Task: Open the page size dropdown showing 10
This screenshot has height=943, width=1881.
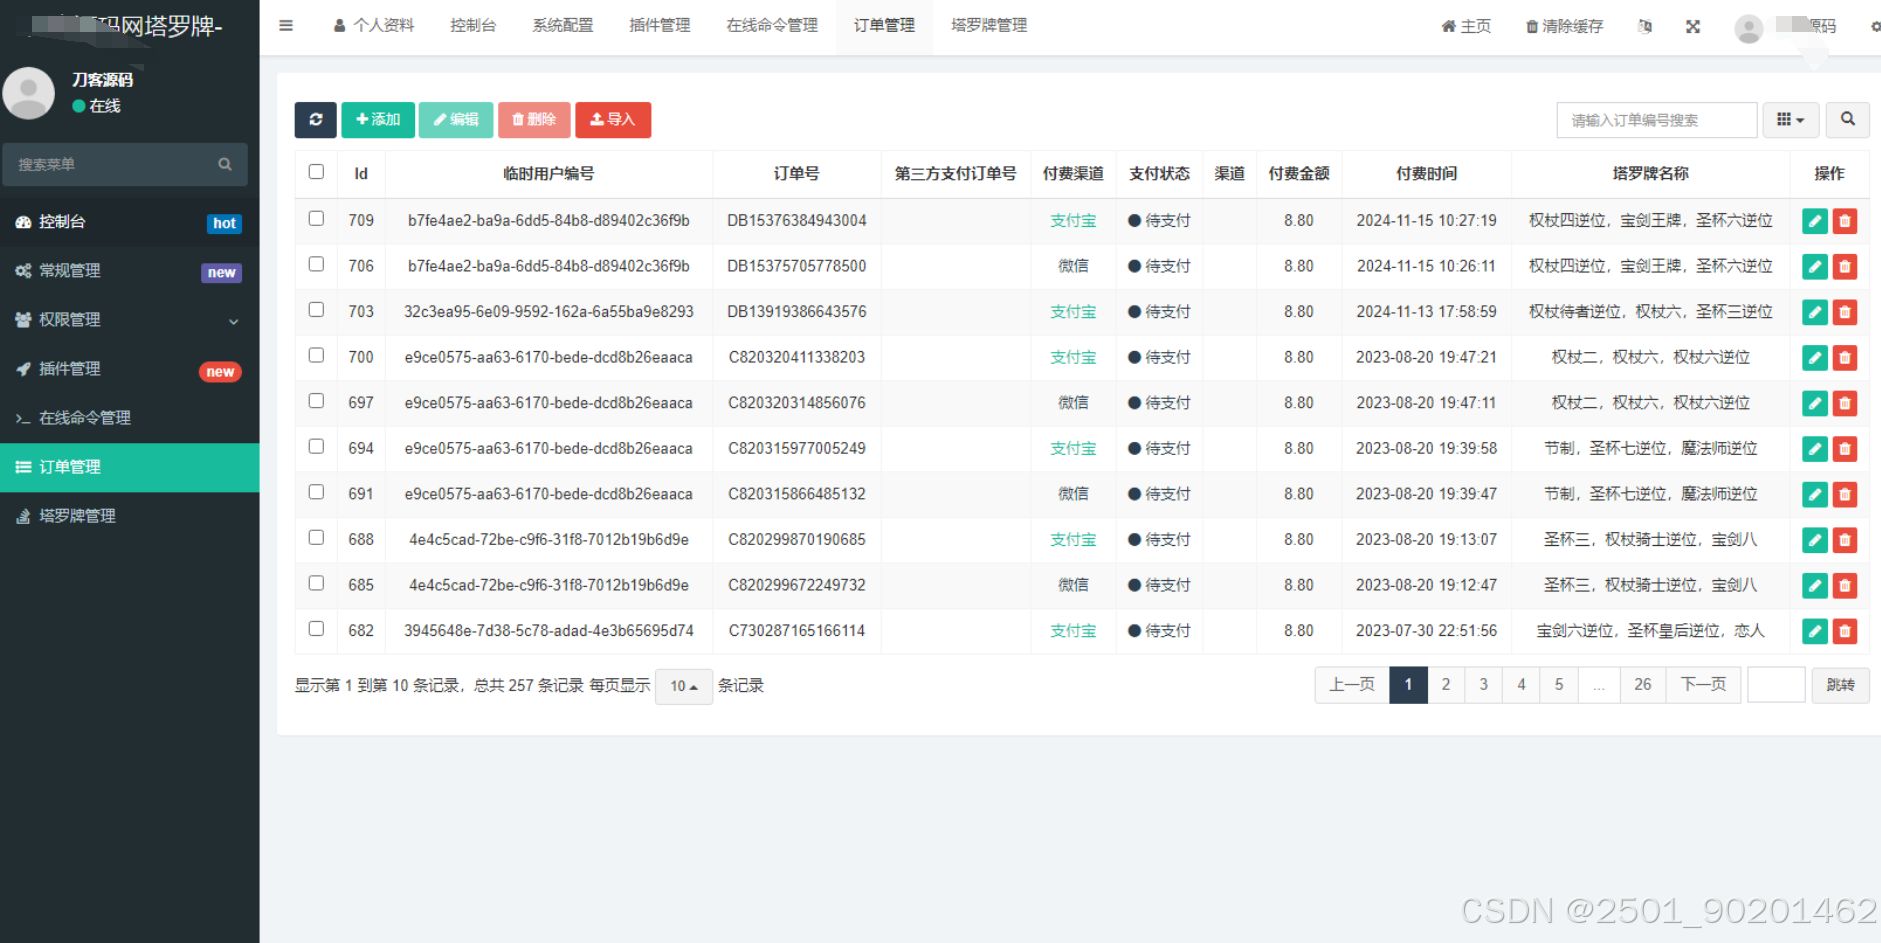Action: point(683,687)
